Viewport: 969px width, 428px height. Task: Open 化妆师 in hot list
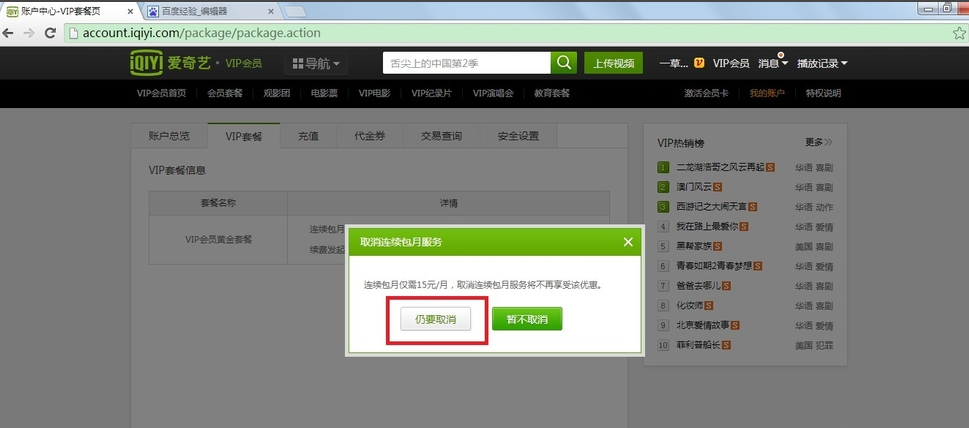coord(690,306)
